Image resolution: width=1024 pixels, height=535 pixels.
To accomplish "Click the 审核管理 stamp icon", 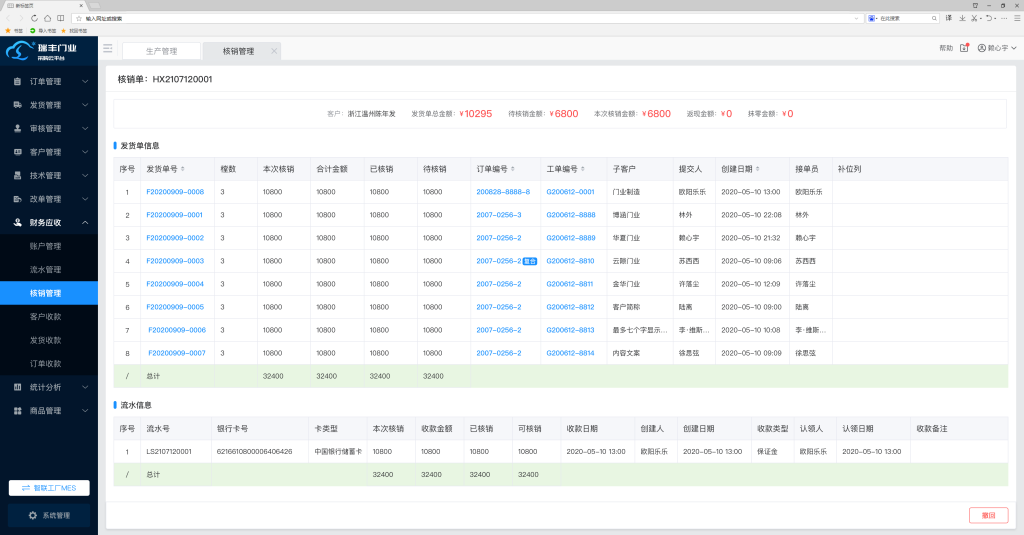I will tap(18, 129).
